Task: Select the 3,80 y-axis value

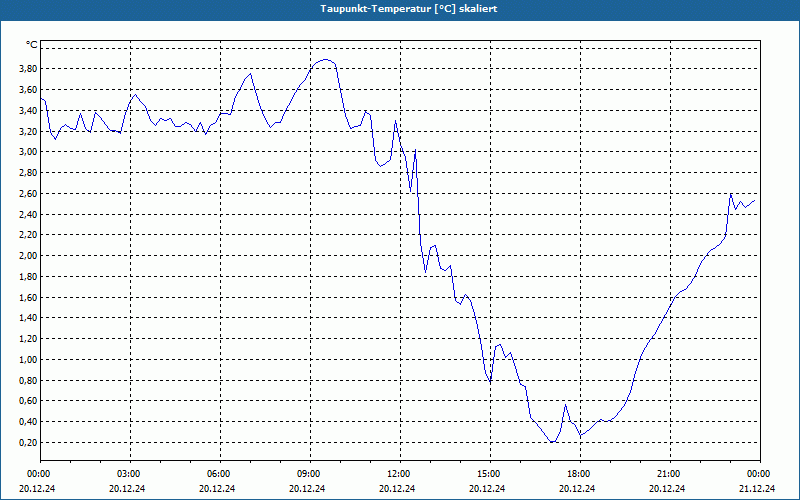Action: point(29,69)
